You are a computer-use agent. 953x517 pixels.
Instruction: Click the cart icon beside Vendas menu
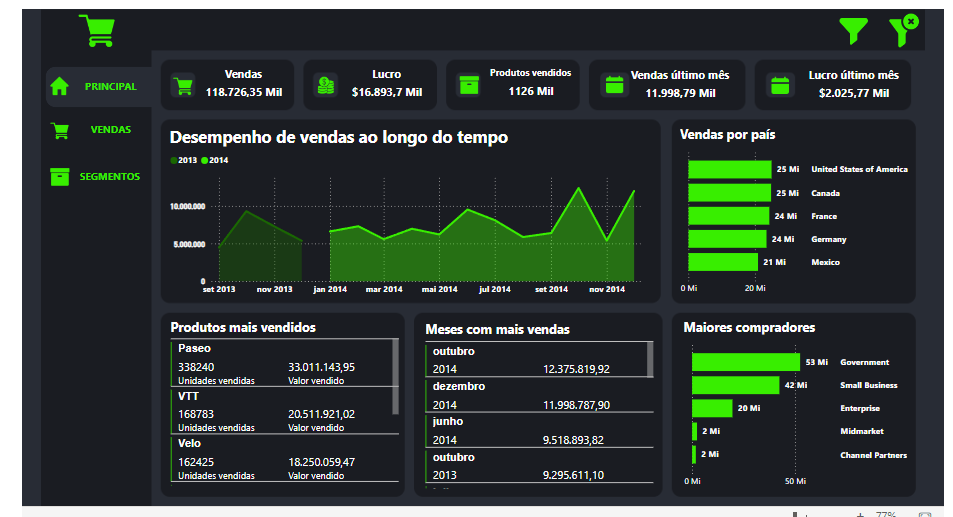(x=60, y=130)
